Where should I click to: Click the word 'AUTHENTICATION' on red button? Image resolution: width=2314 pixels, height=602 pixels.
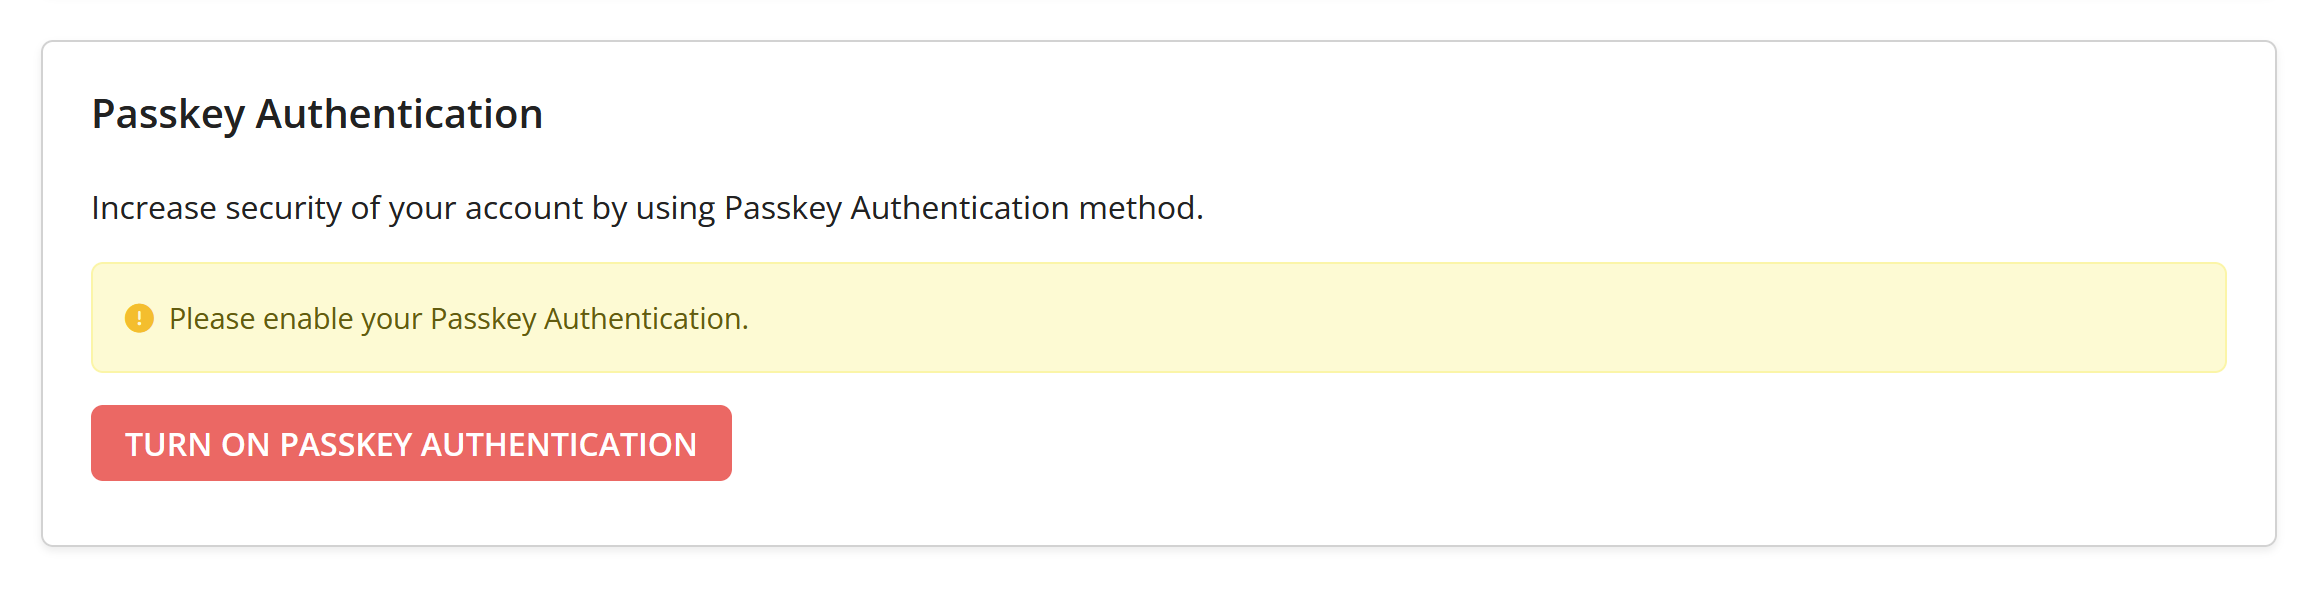(x=559, y=444)
